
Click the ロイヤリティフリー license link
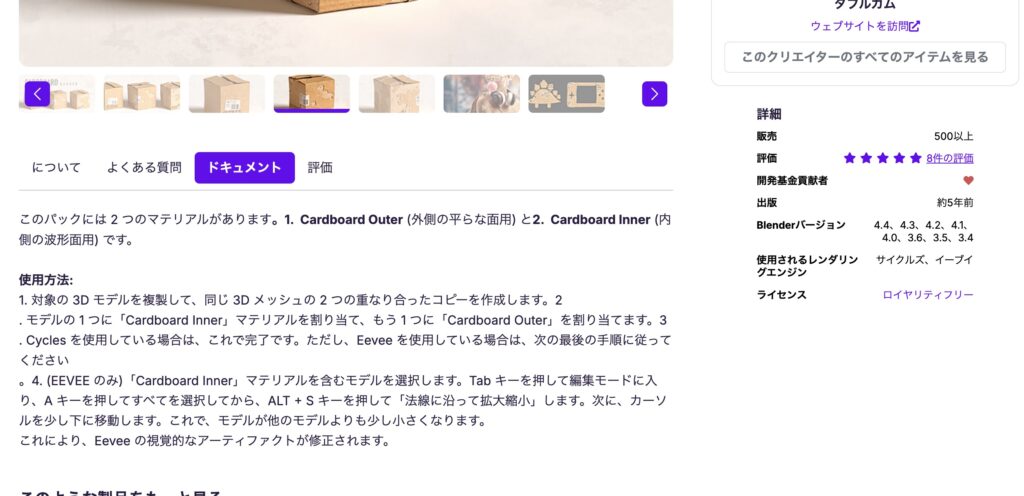point(927,295)
